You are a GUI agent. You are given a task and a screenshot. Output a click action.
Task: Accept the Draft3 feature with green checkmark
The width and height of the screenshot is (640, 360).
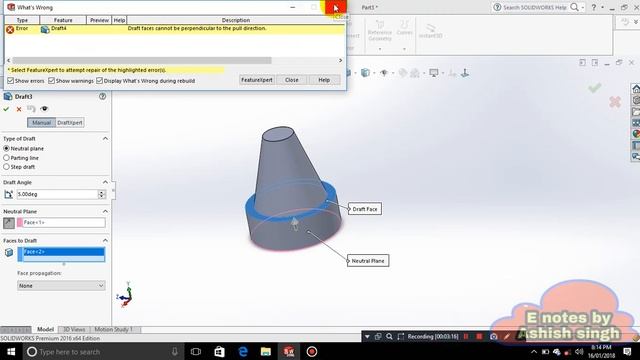(x=6, y=109)
